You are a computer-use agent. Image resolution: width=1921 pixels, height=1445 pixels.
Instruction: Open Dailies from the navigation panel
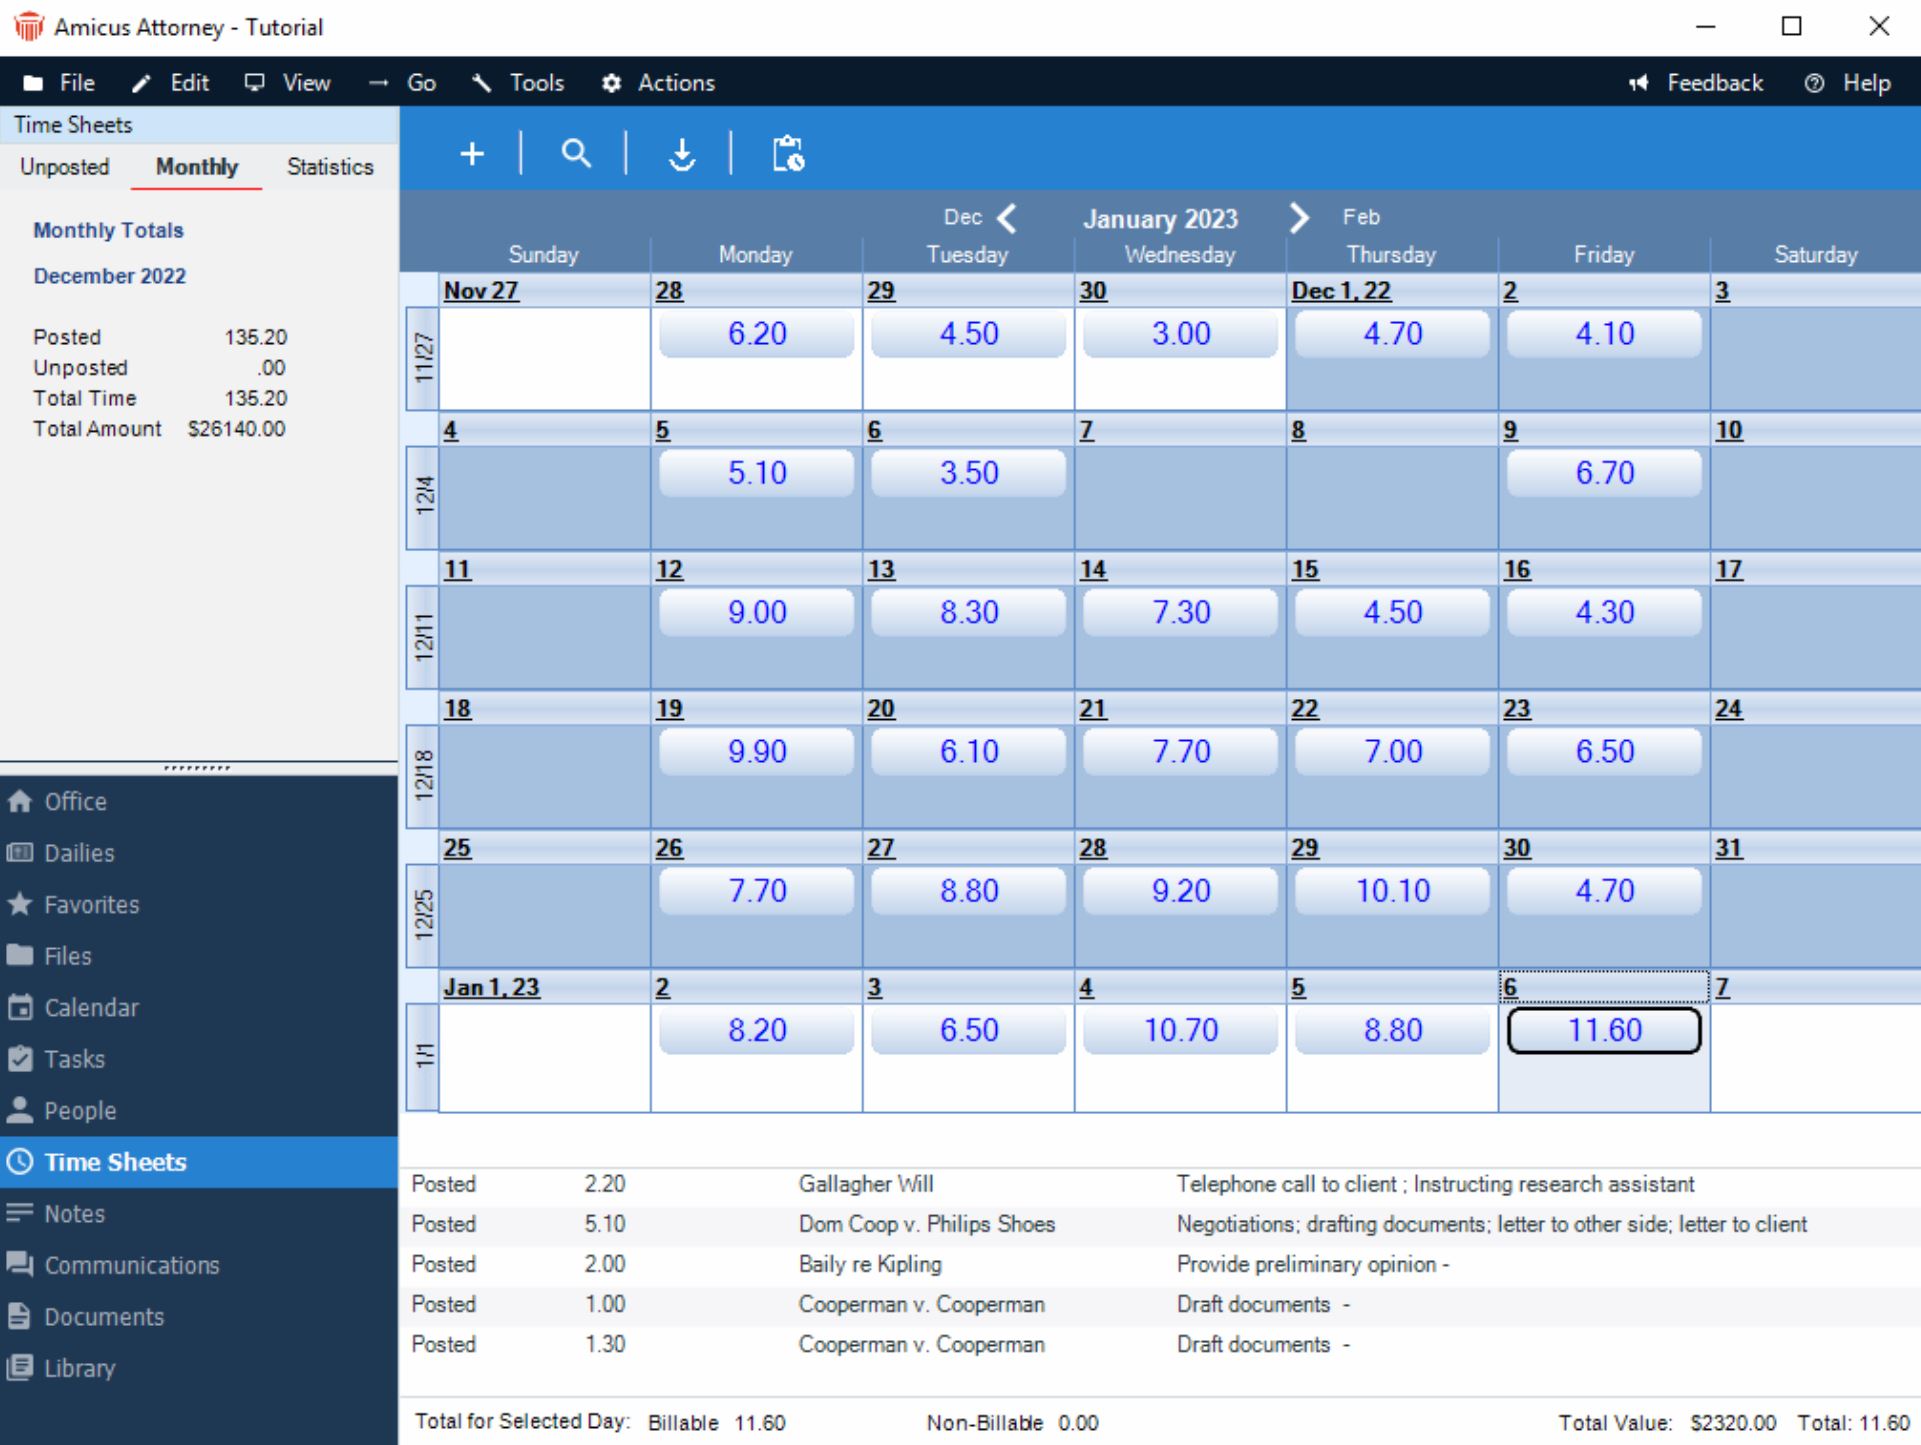pyautogui.click(x=199, y=853)
